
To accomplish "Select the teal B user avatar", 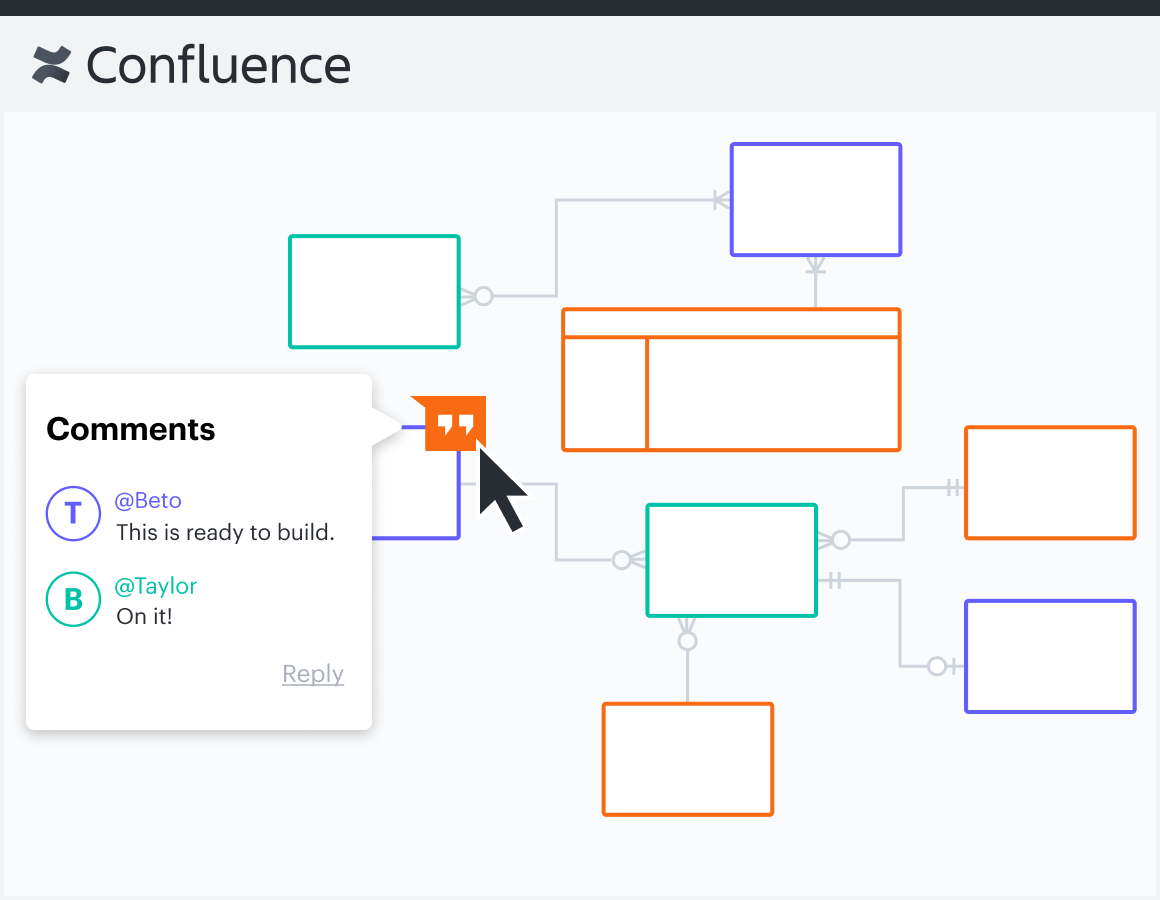I will click(73, 600).
